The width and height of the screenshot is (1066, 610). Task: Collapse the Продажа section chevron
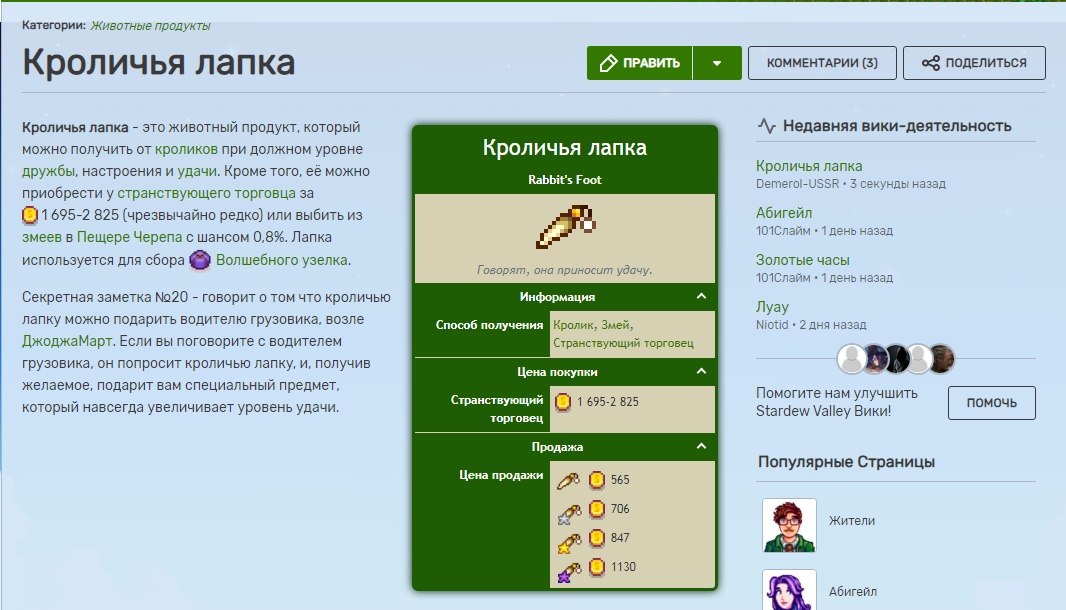click(x=701, y=446)
